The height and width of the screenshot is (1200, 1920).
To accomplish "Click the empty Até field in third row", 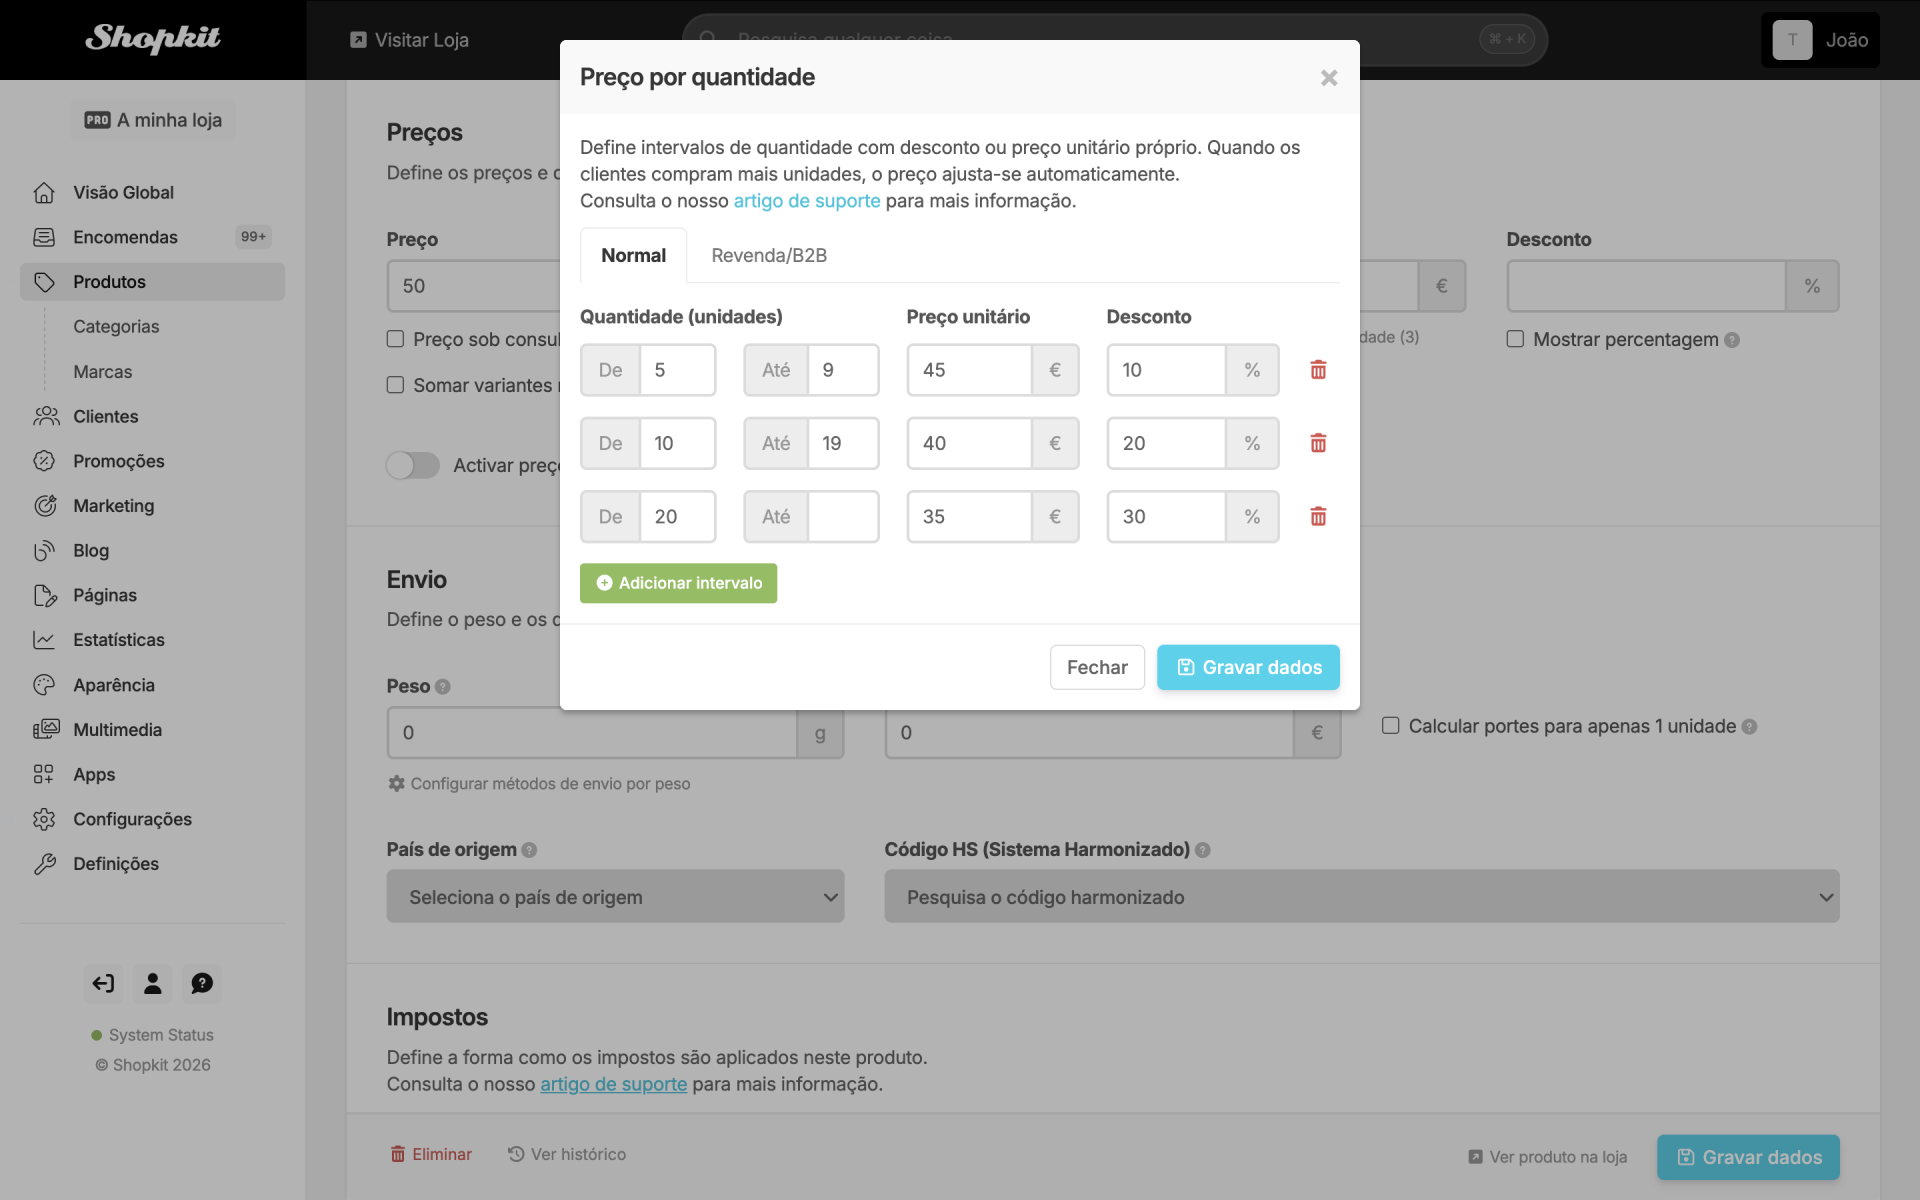I will [x=842, y=517].
